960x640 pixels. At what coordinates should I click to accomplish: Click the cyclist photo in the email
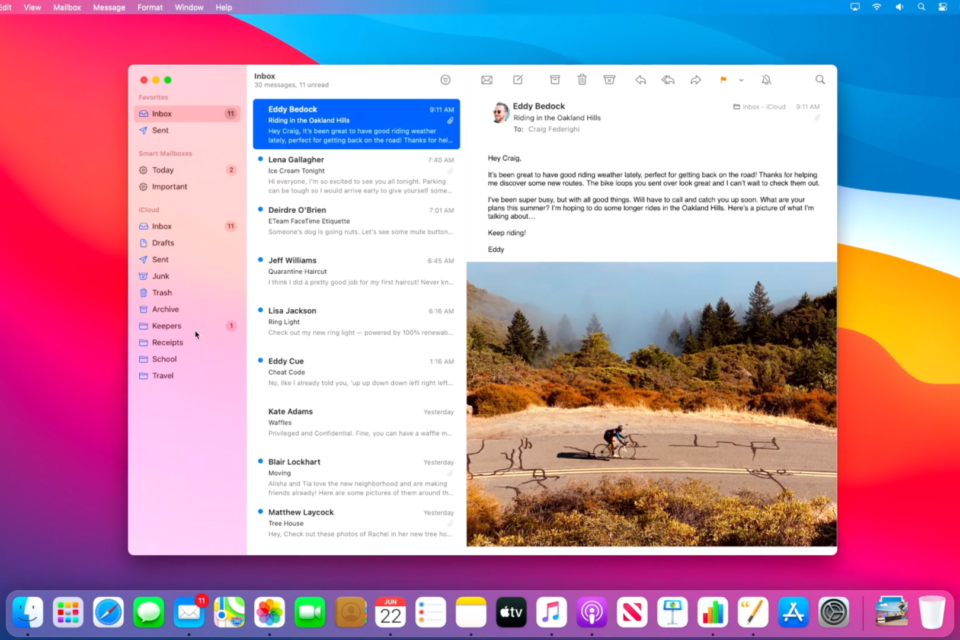point(650,404)
